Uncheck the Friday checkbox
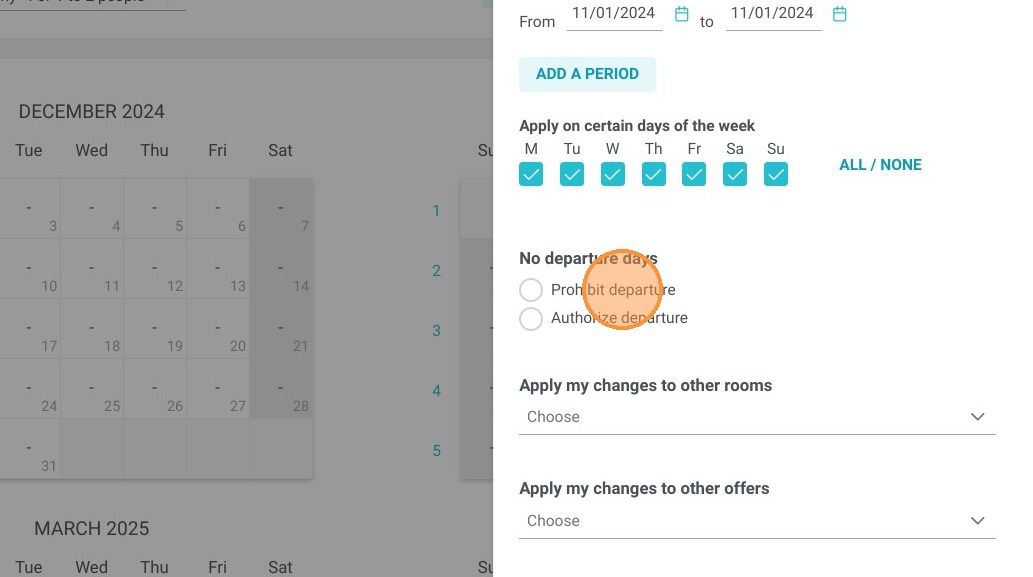Viewport: 1033px width, 577px height. 694,175
